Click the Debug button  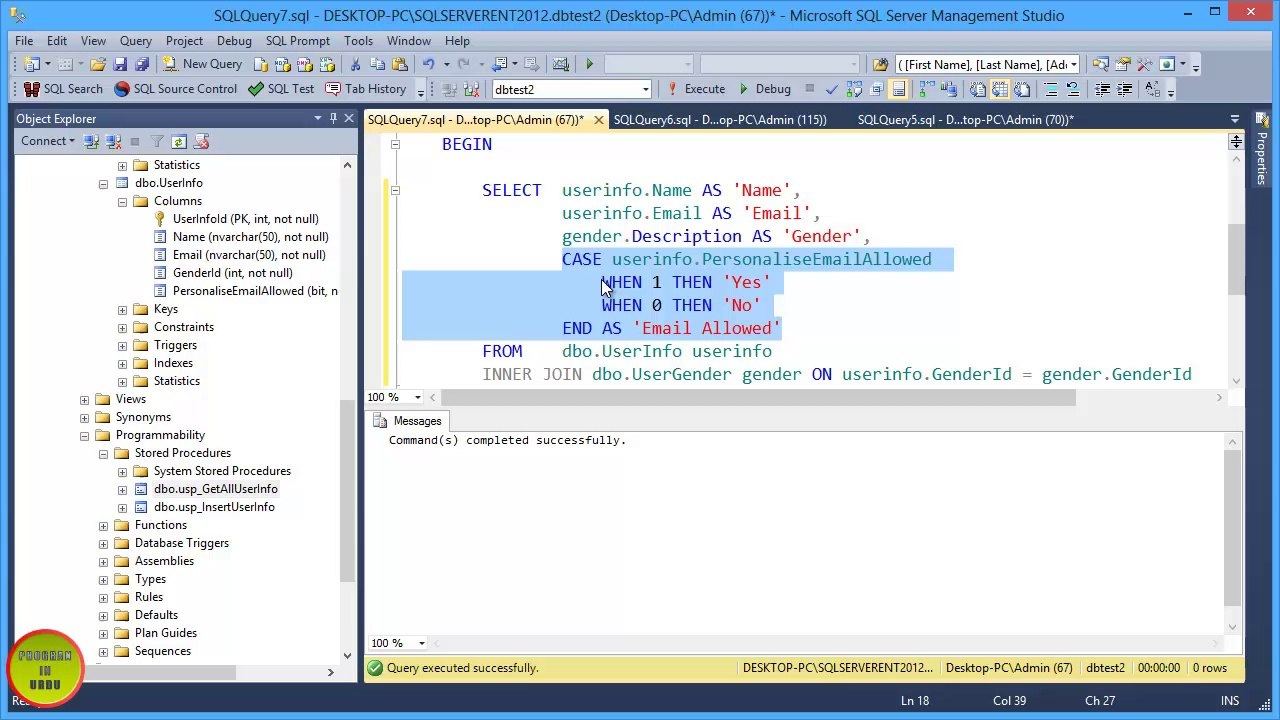[765, 89]
